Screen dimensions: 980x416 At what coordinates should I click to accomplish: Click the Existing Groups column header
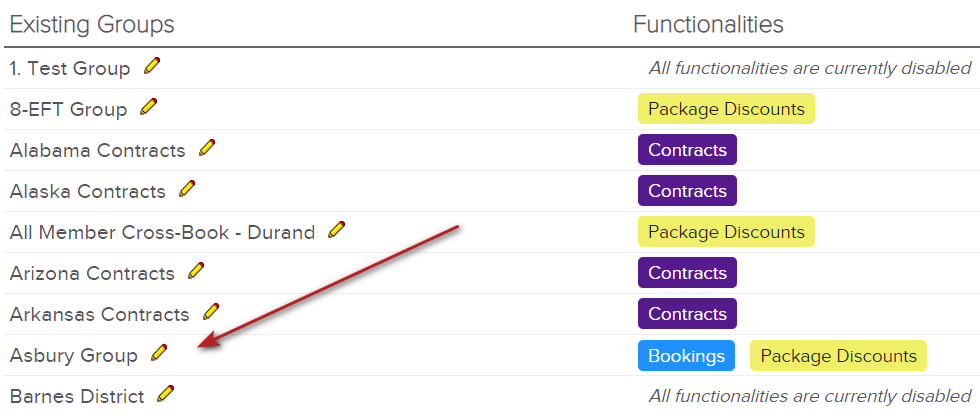click(92, 24)
